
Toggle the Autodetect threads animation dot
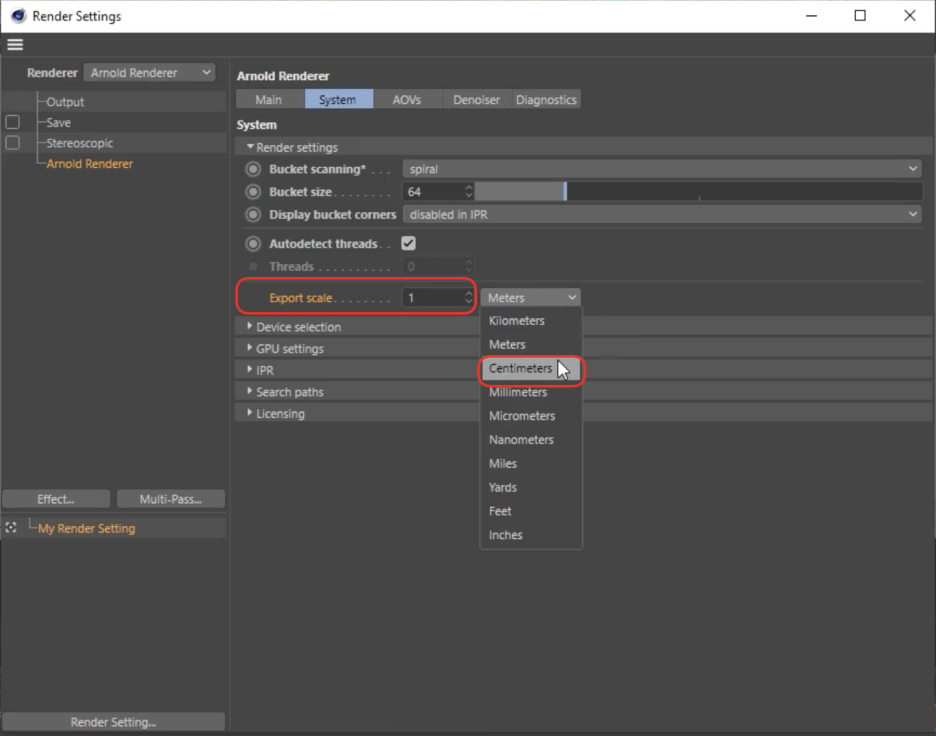tap(253, 244)
